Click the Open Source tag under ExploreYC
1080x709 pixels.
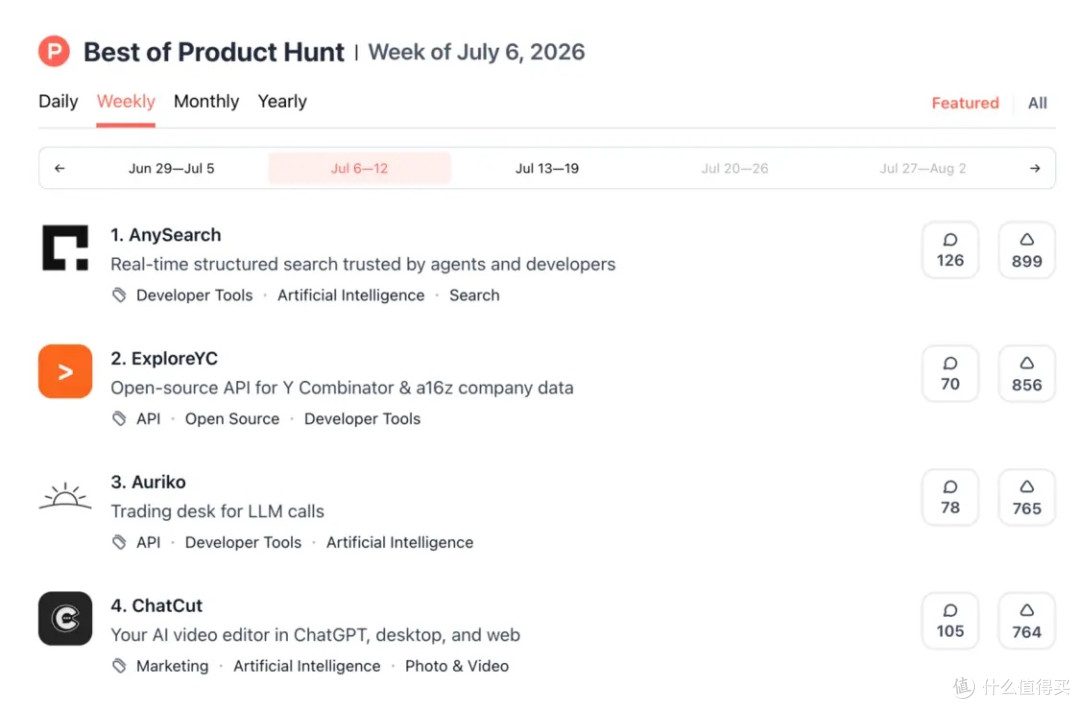[x=232, y=418]
